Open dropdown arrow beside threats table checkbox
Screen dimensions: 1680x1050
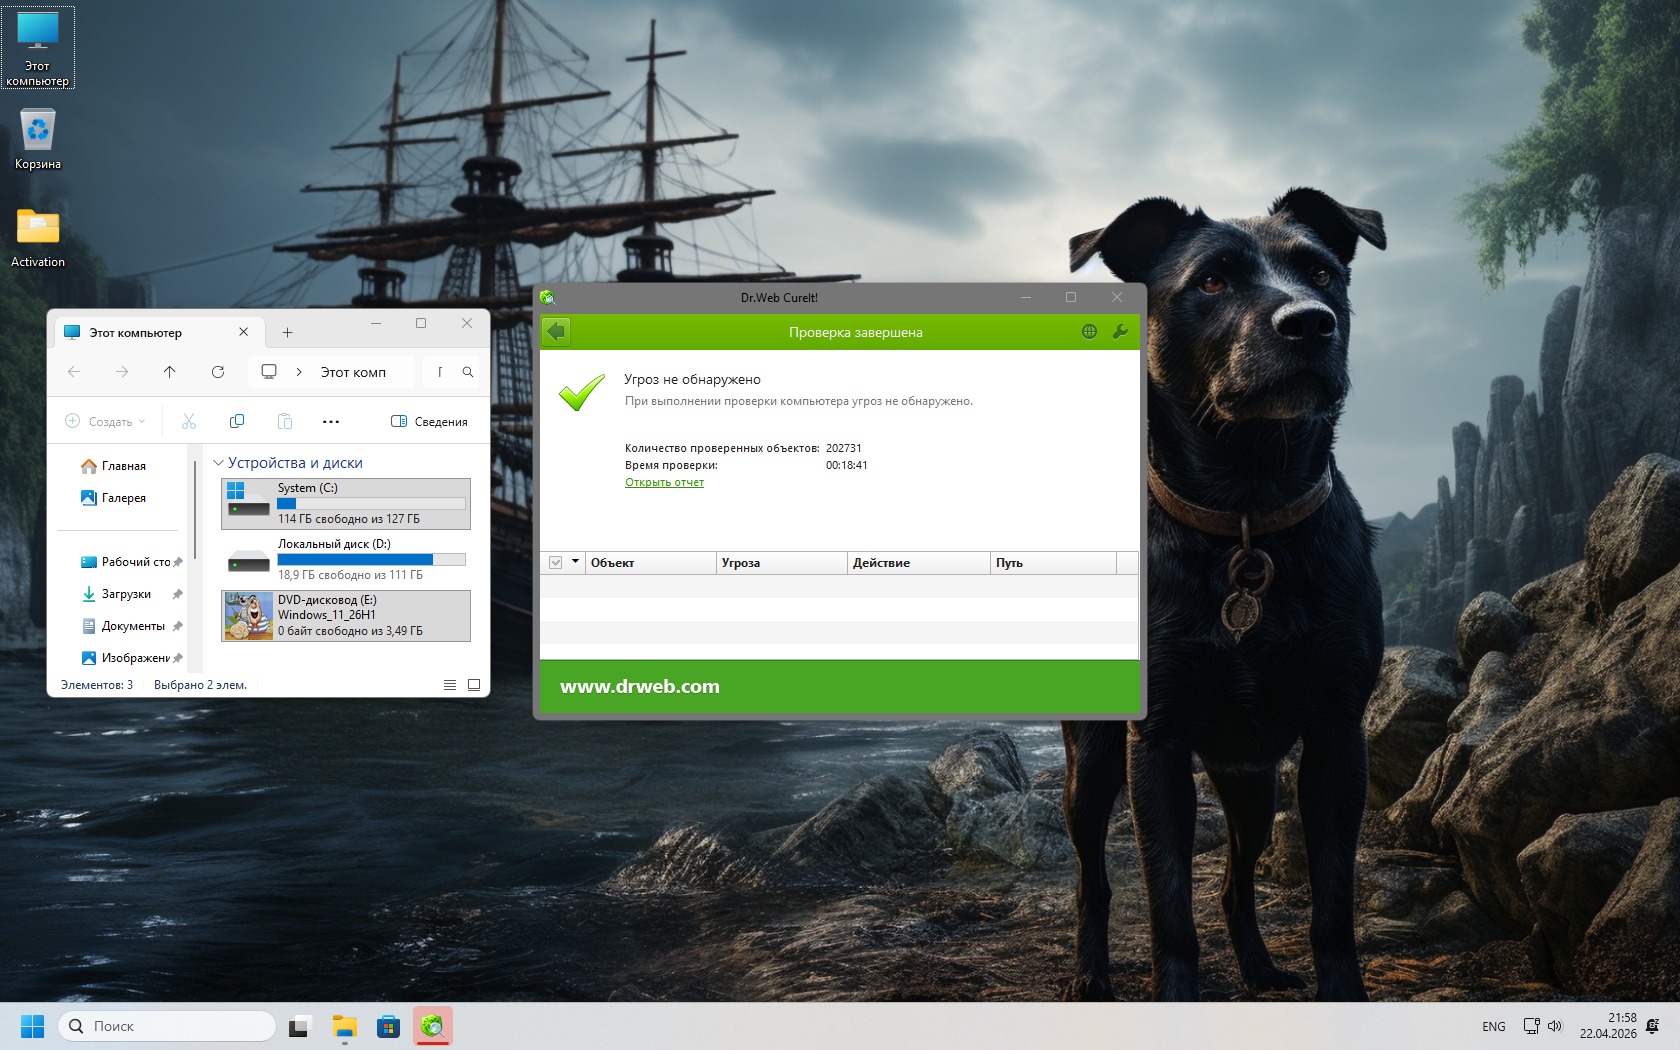[575, 562]
